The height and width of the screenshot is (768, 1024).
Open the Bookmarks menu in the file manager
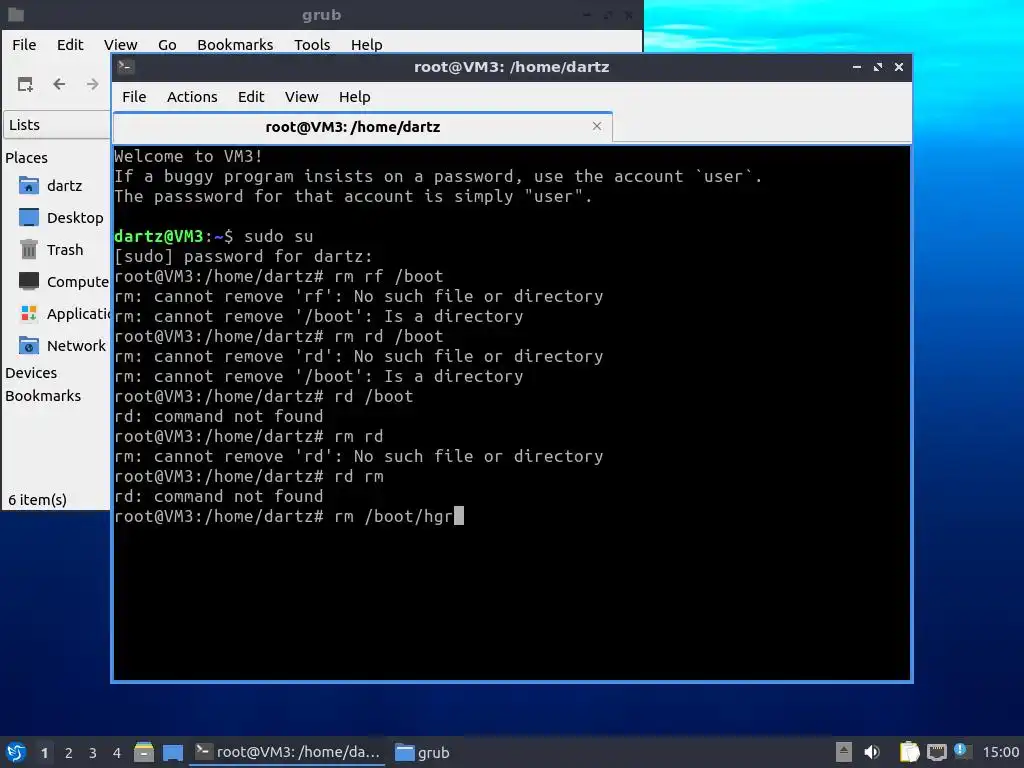click(235, 44)
